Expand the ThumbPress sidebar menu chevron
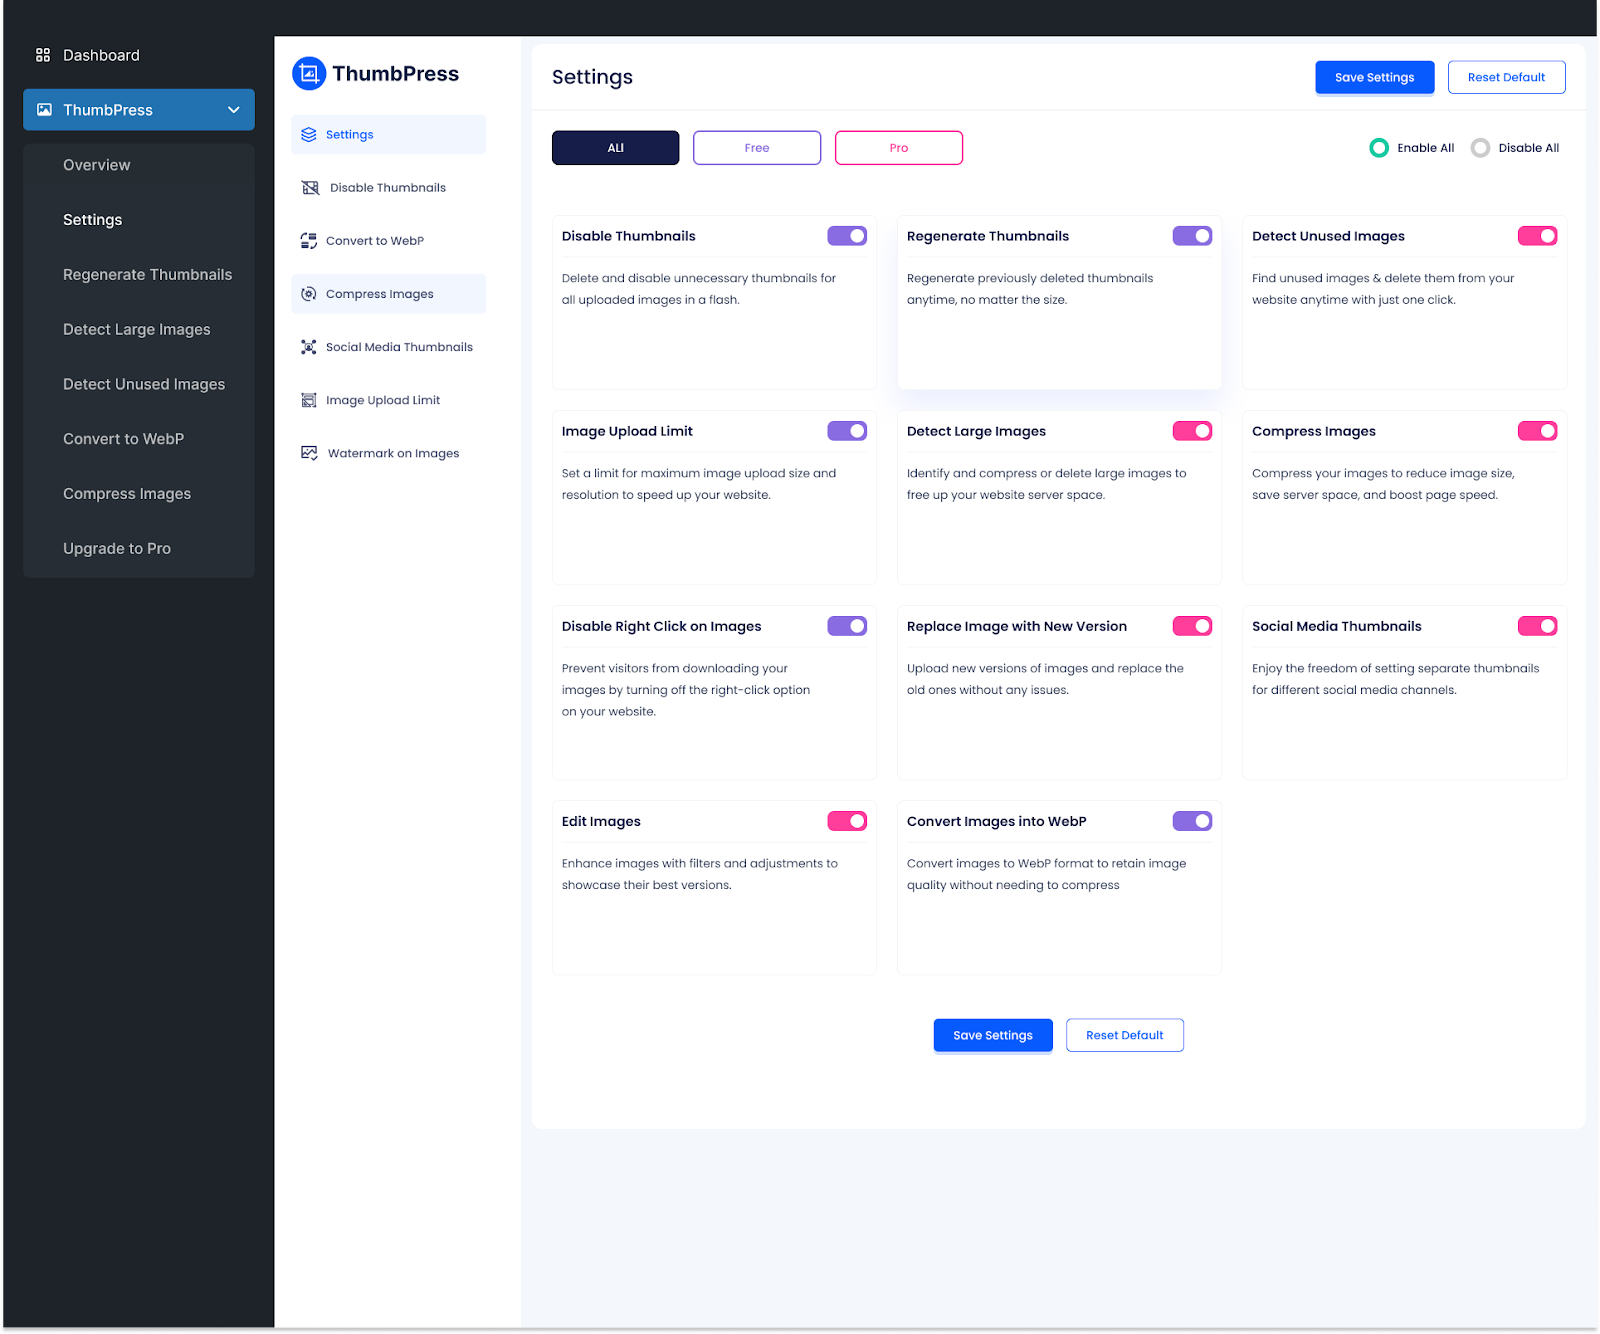 pyautogui.click(x=234, y=110)
